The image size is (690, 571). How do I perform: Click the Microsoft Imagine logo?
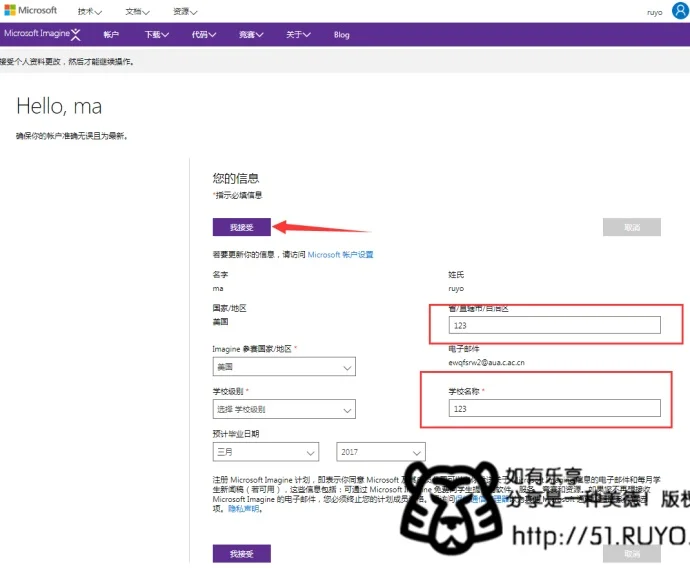pyautogui.click(x=42, y=34)
